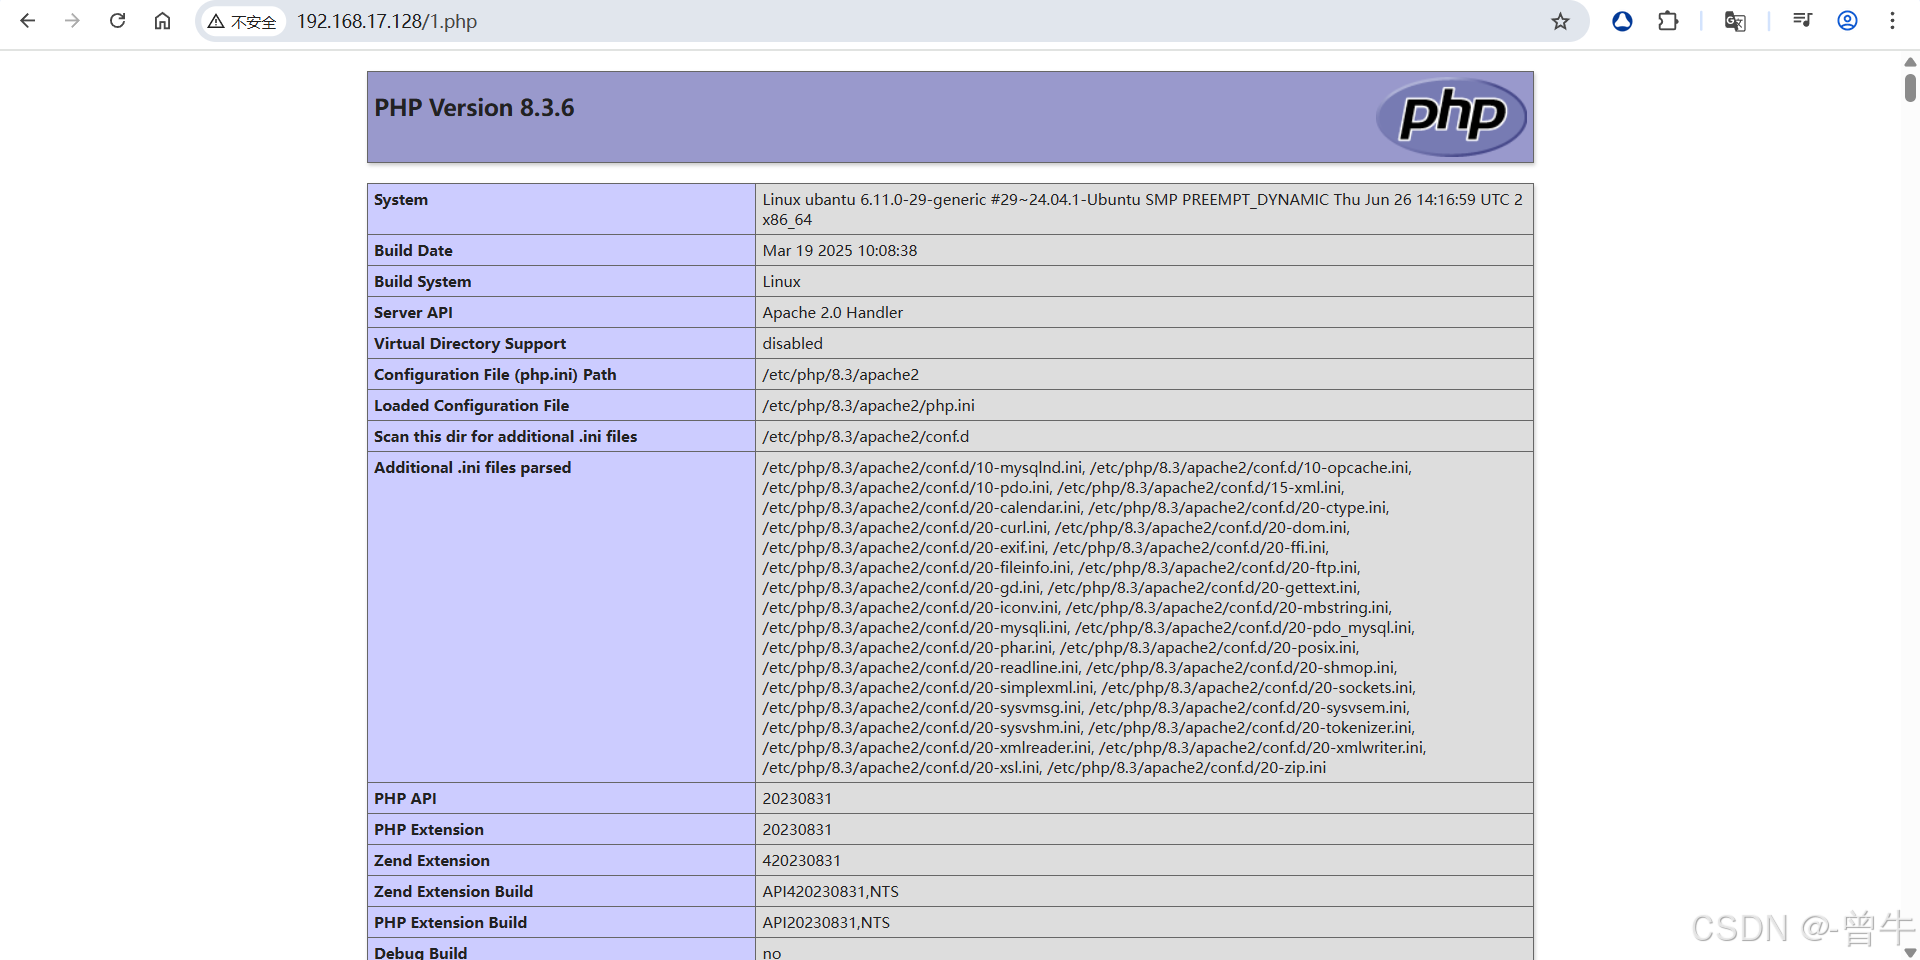The width and height of the screenshot is (1920, 960).
Task: Select the Scan this dir label
Action: [505, 437]
